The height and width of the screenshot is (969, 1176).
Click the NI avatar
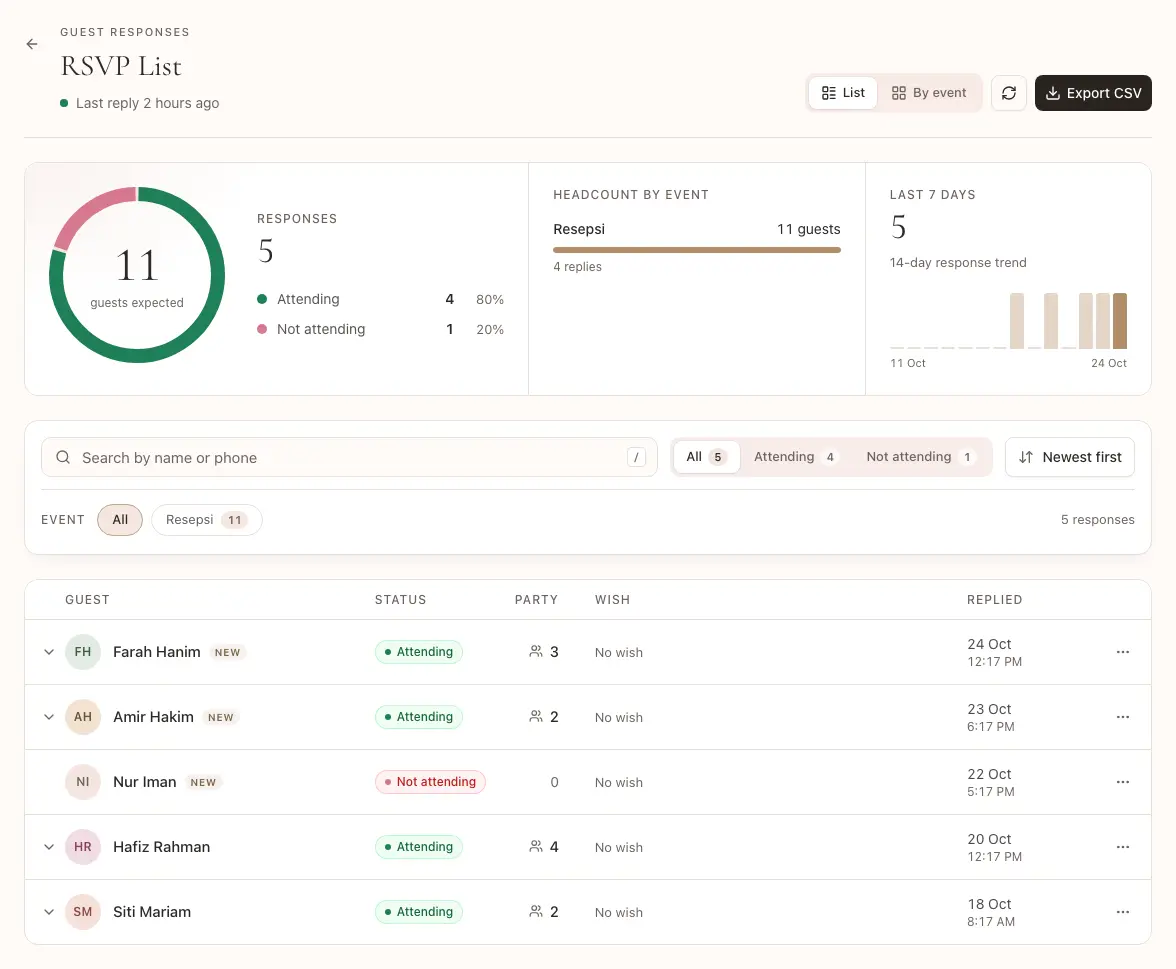82,782
